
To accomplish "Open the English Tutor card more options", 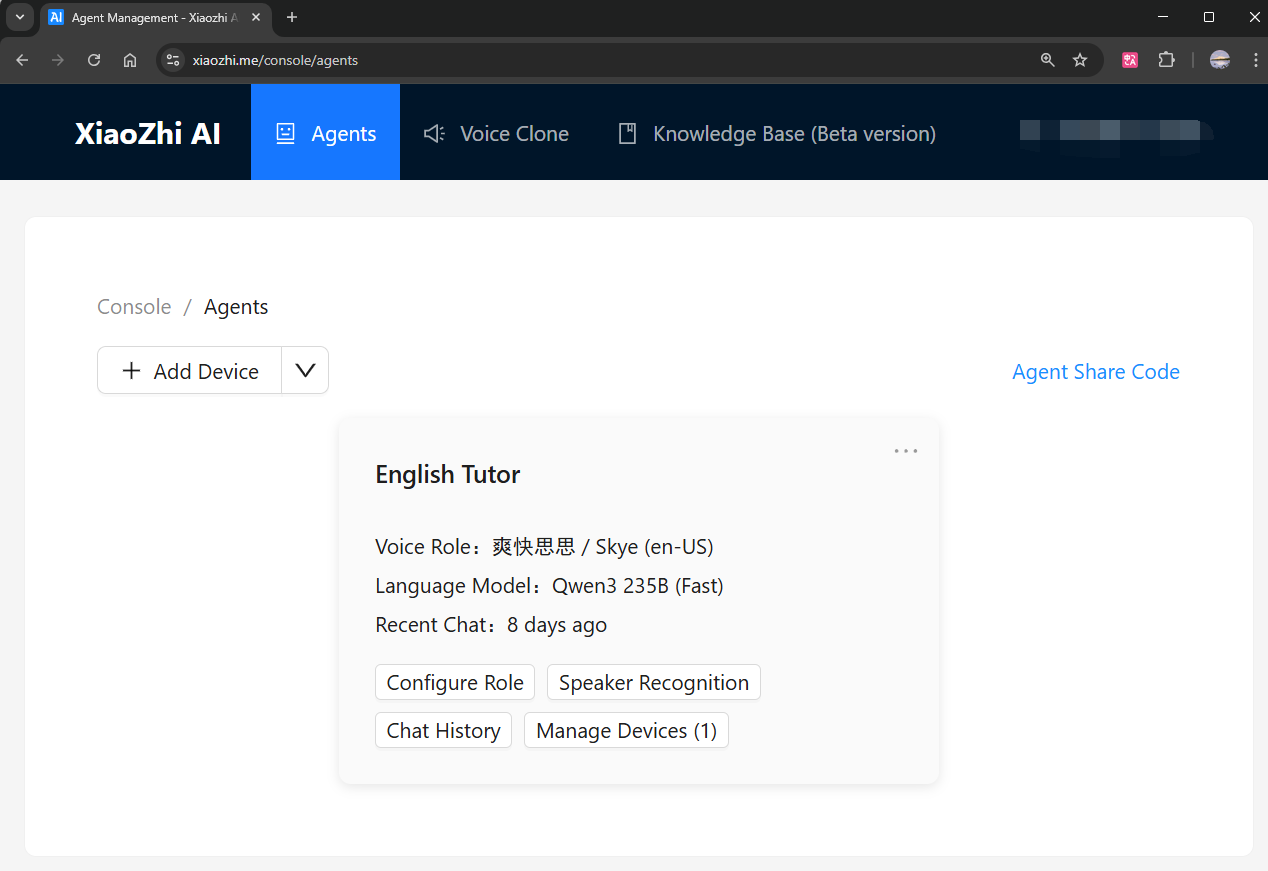I will (x=906, y=451).
